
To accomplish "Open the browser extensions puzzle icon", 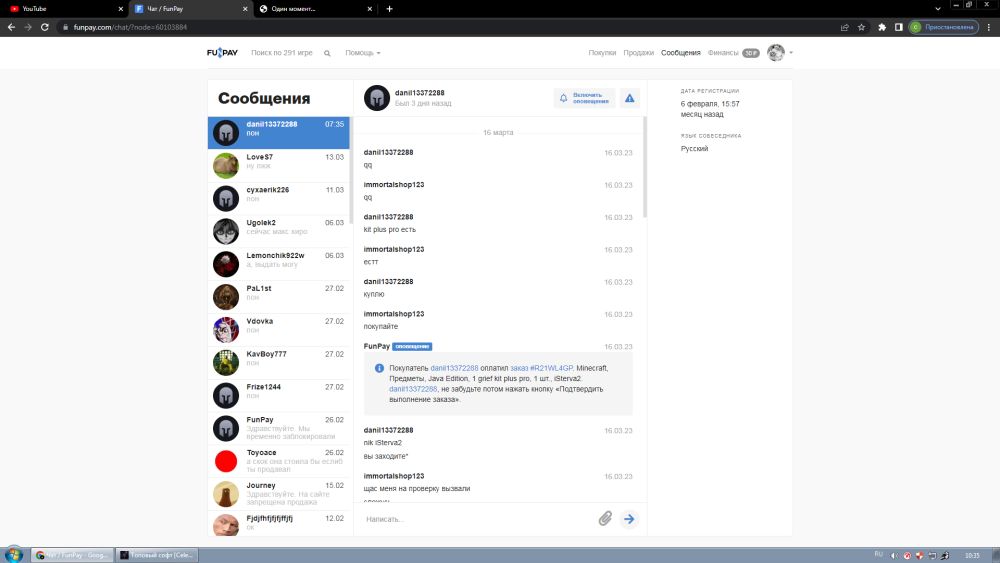I will [882, 27].
